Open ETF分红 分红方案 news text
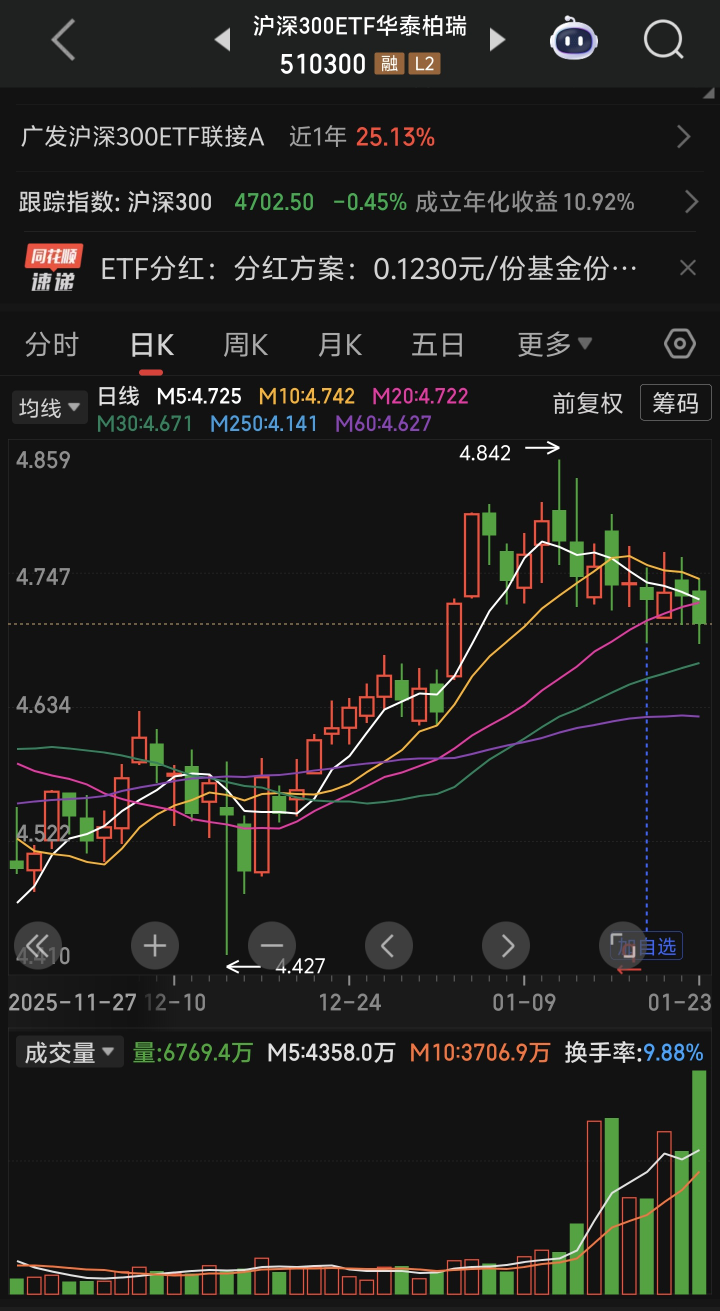This screenshot has width=720, height=1311. 369,268
